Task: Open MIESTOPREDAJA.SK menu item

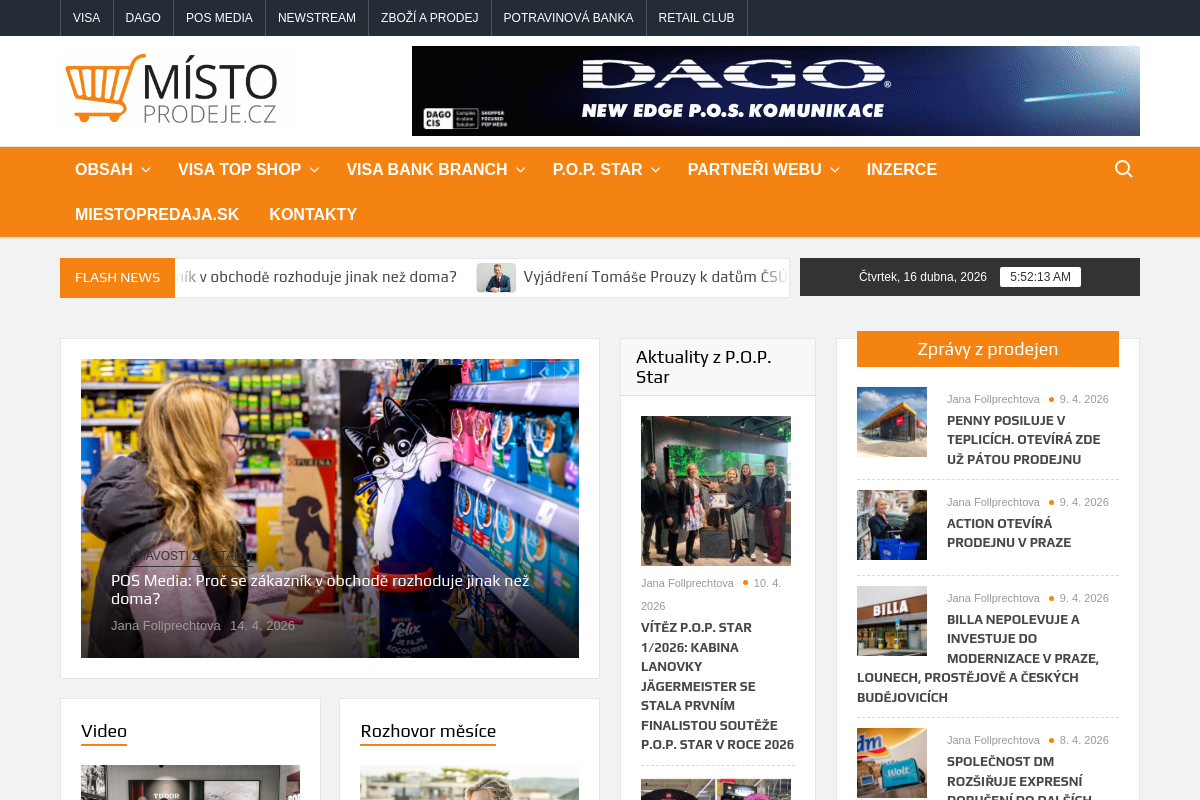Action: (x=157, y=215)
